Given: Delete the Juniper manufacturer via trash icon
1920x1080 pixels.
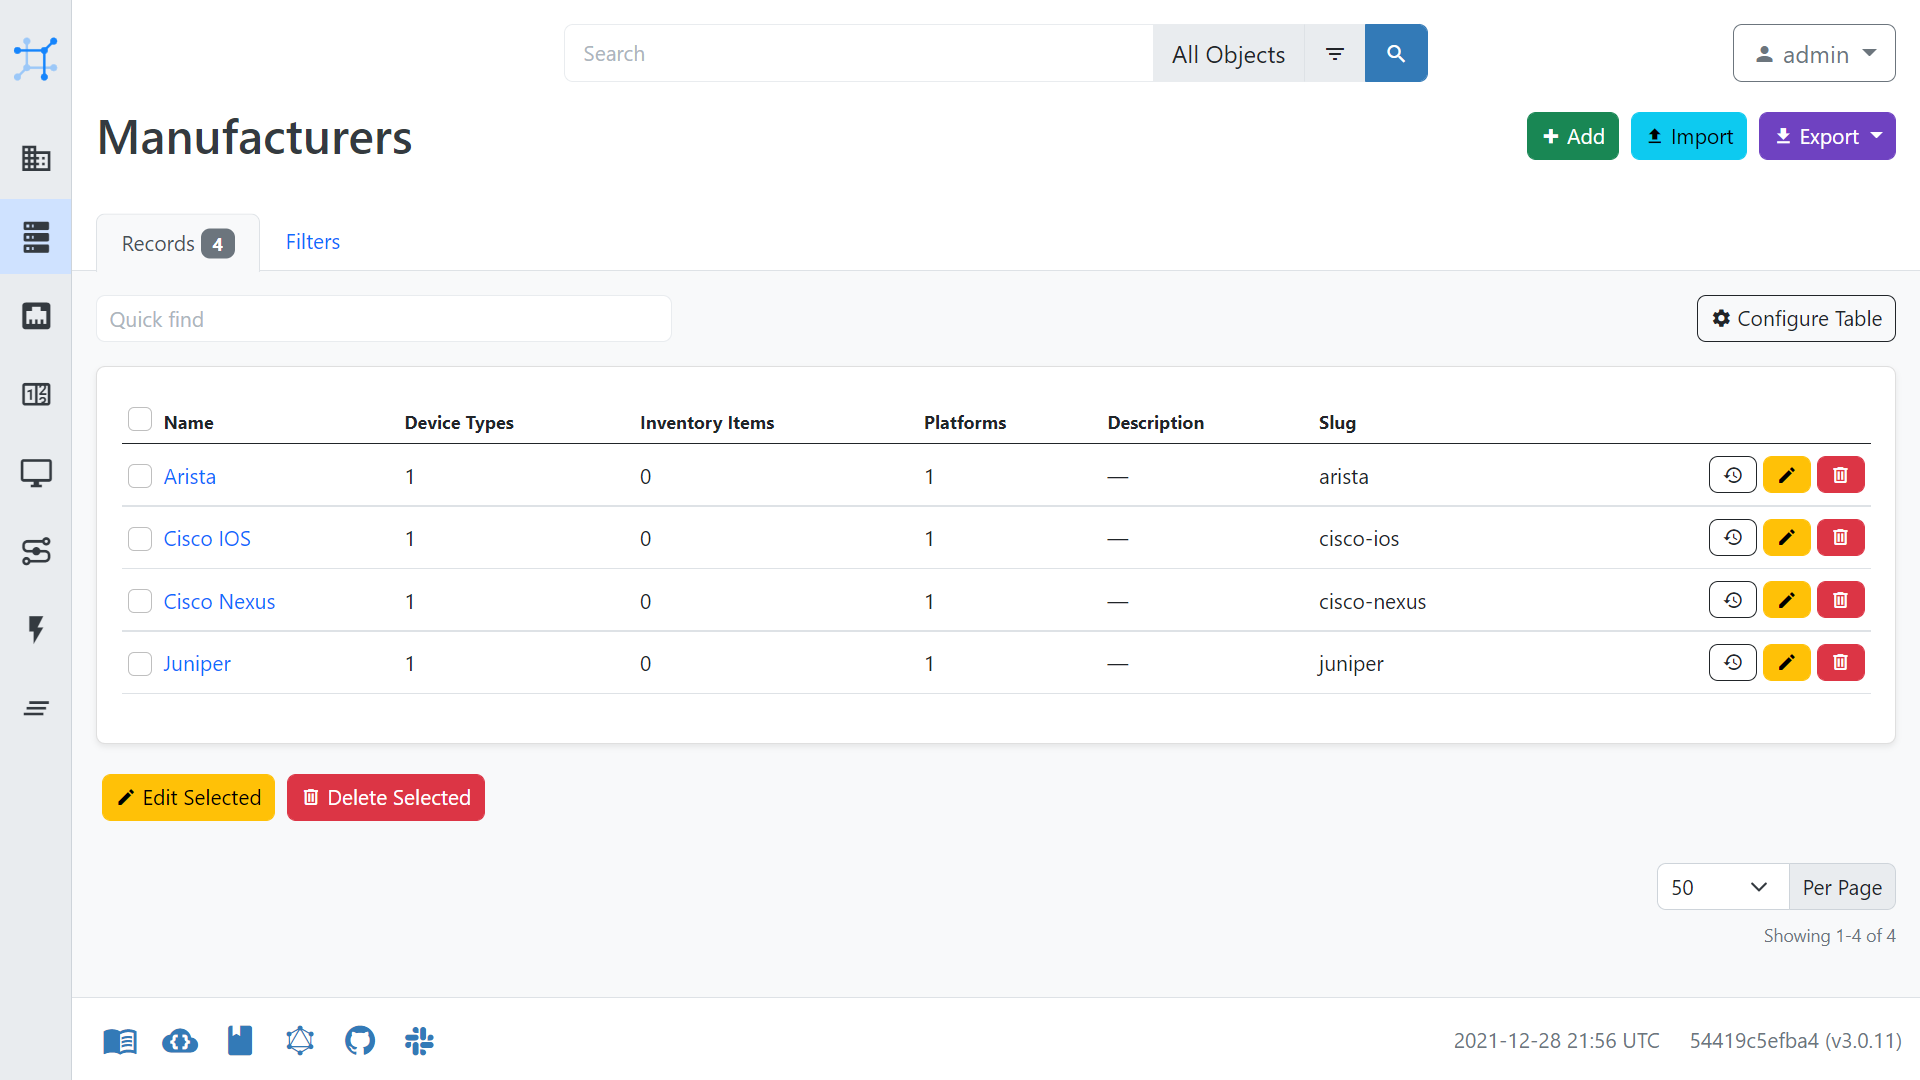Looking at the screenshot, I should [x=1840, y=662].
